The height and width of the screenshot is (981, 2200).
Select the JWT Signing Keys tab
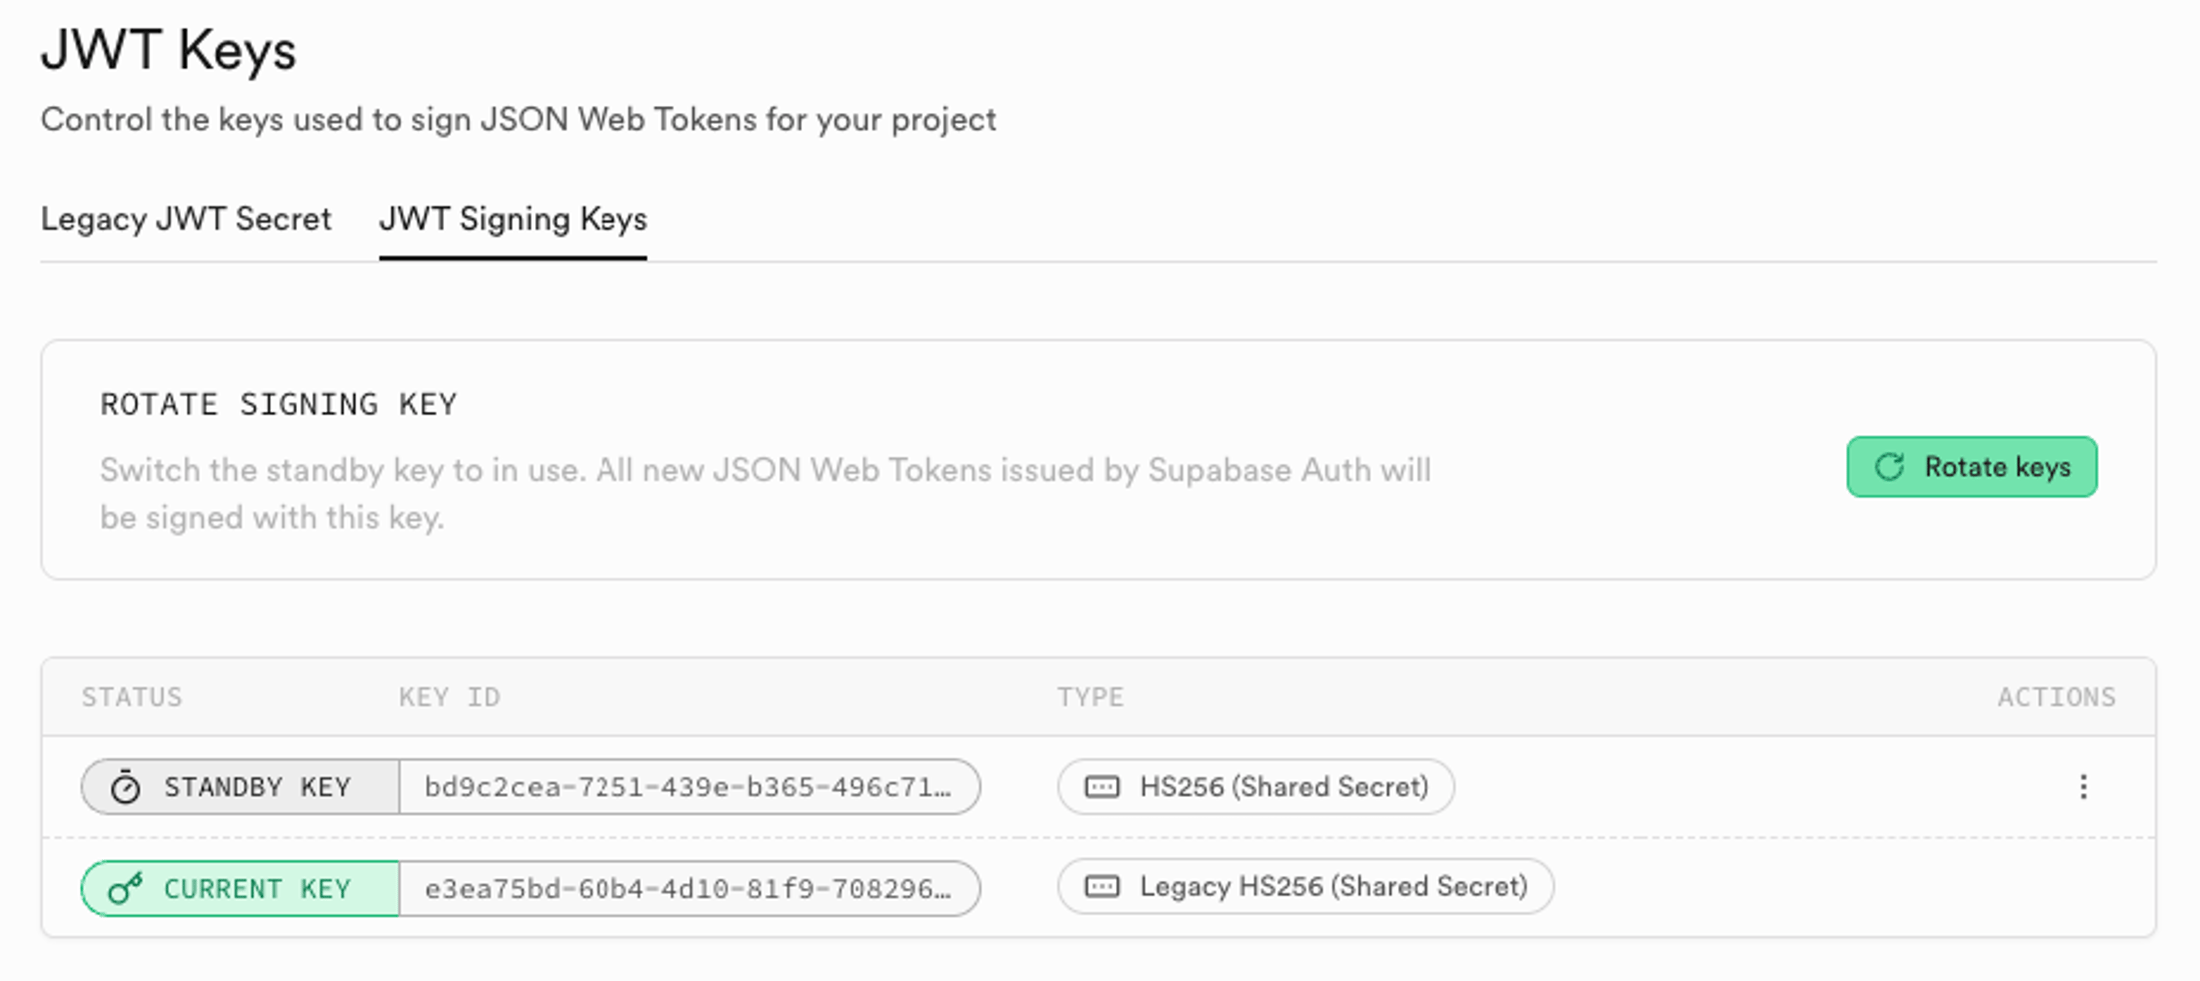pos(512,219)
